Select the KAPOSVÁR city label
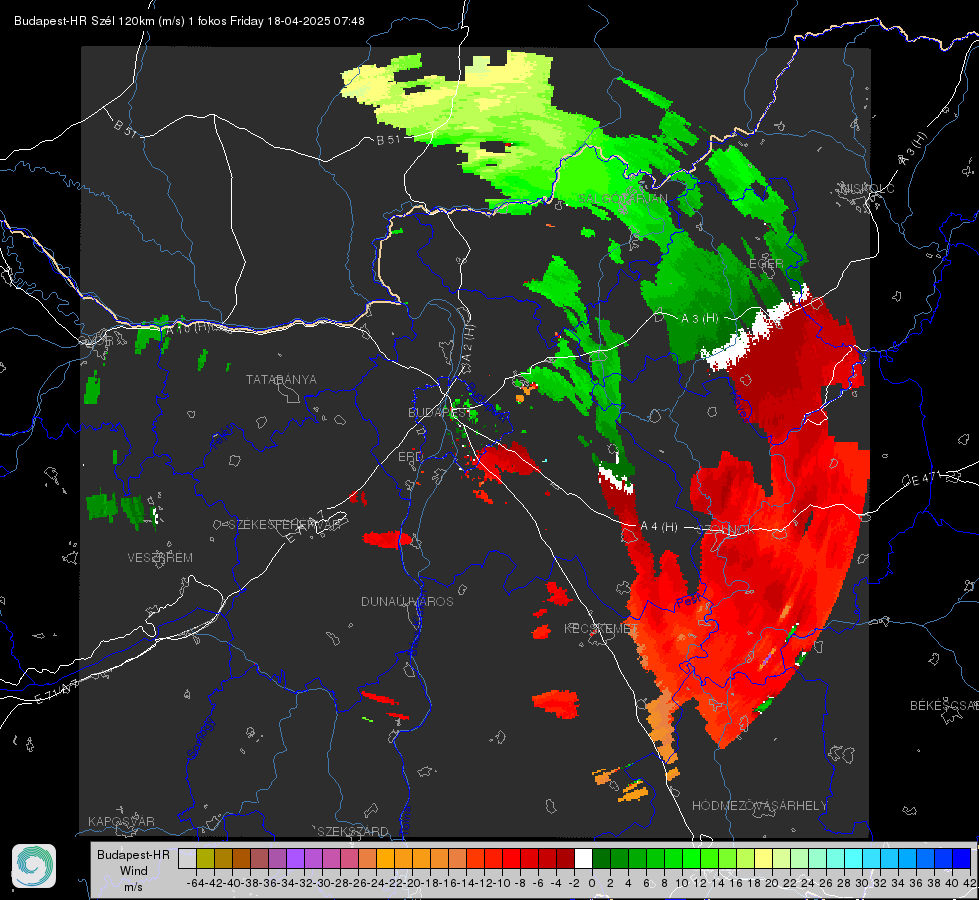The height and width of the screenshot is (900, 979). (121, 821)
